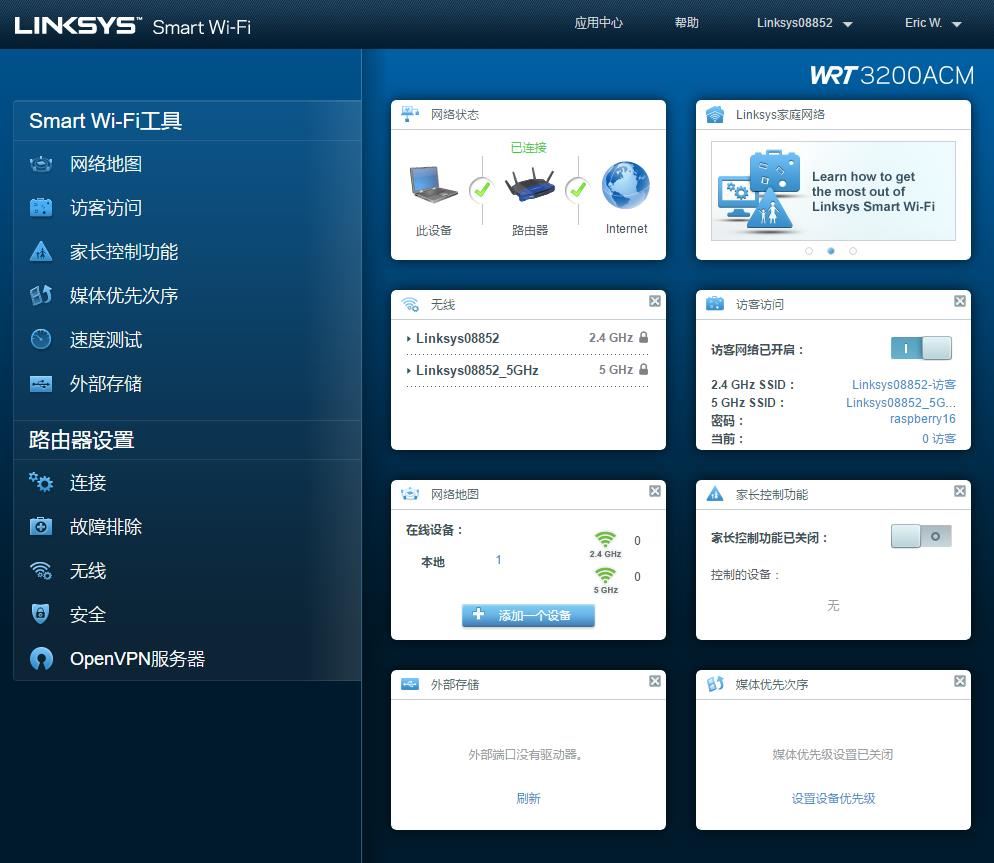Click the 访客访问 sidebar icon
994x863 pixels.
[x=41, y=207]
